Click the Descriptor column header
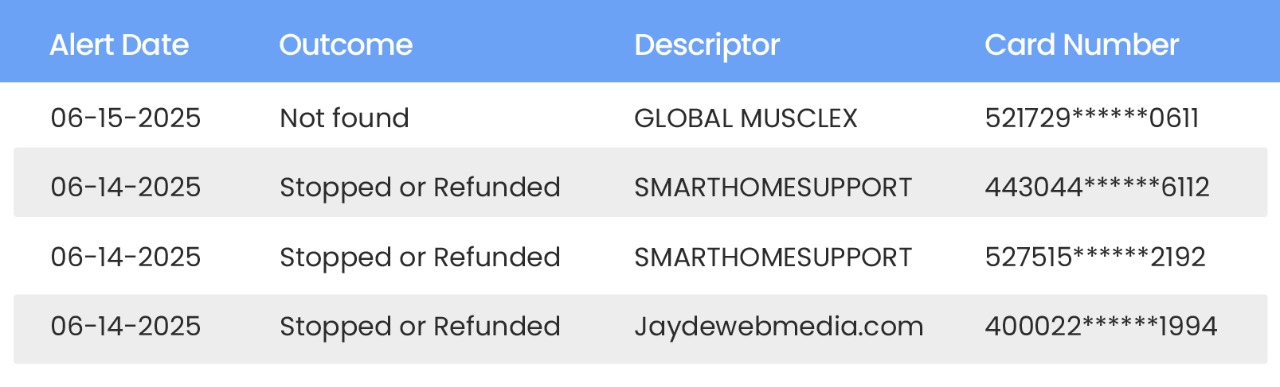Screen dimensions: 1280x387 (707, 45)
